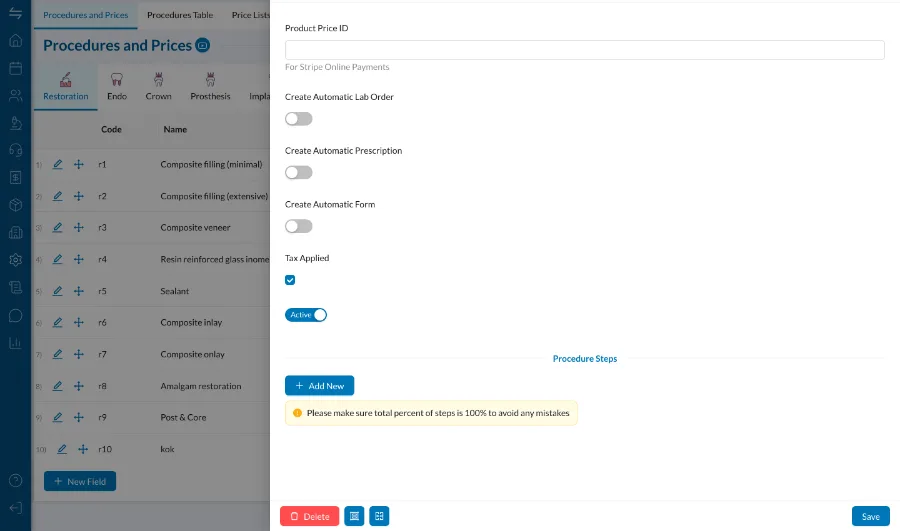Open the help question mark icon
Viewport: 900px width, 531px height.
pos(15,480)
